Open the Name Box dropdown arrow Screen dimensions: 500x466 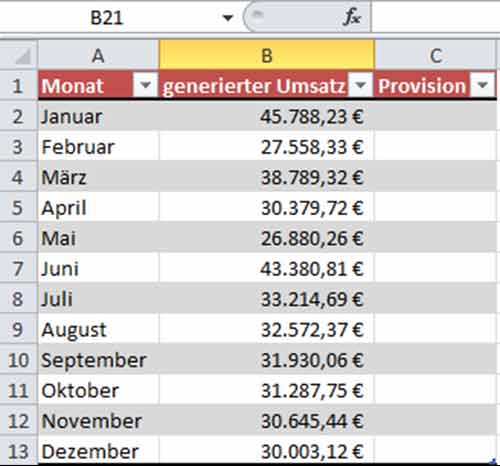coord(228,17)
